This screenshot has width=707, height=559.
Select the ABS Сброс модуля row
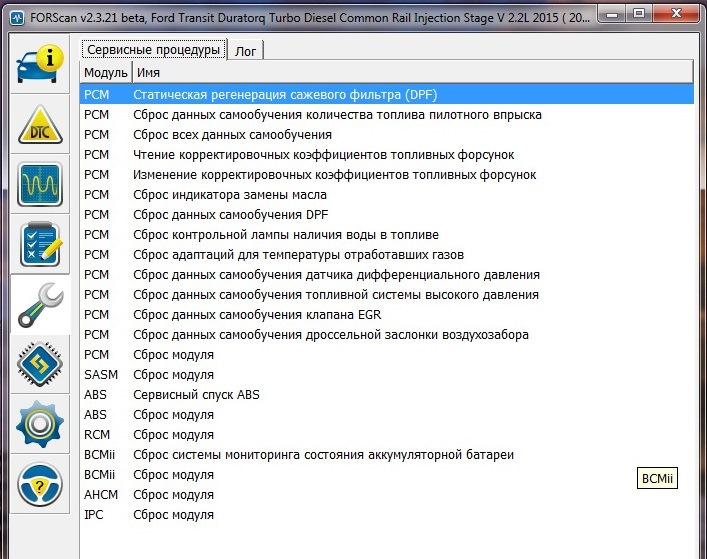pyautogui.click(x=386, y=415)
